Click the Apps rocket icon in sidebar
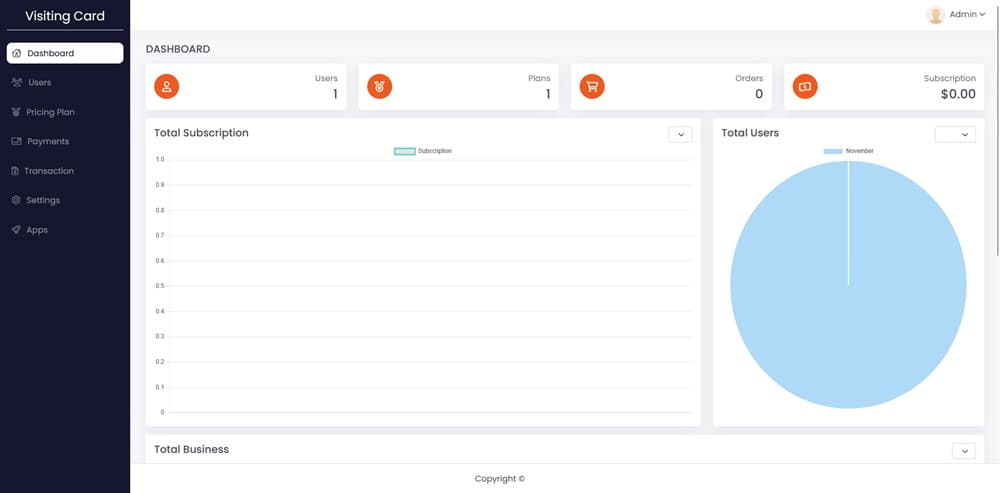Viewport: 1000px width, 493px height. click(x=16, y=230)
